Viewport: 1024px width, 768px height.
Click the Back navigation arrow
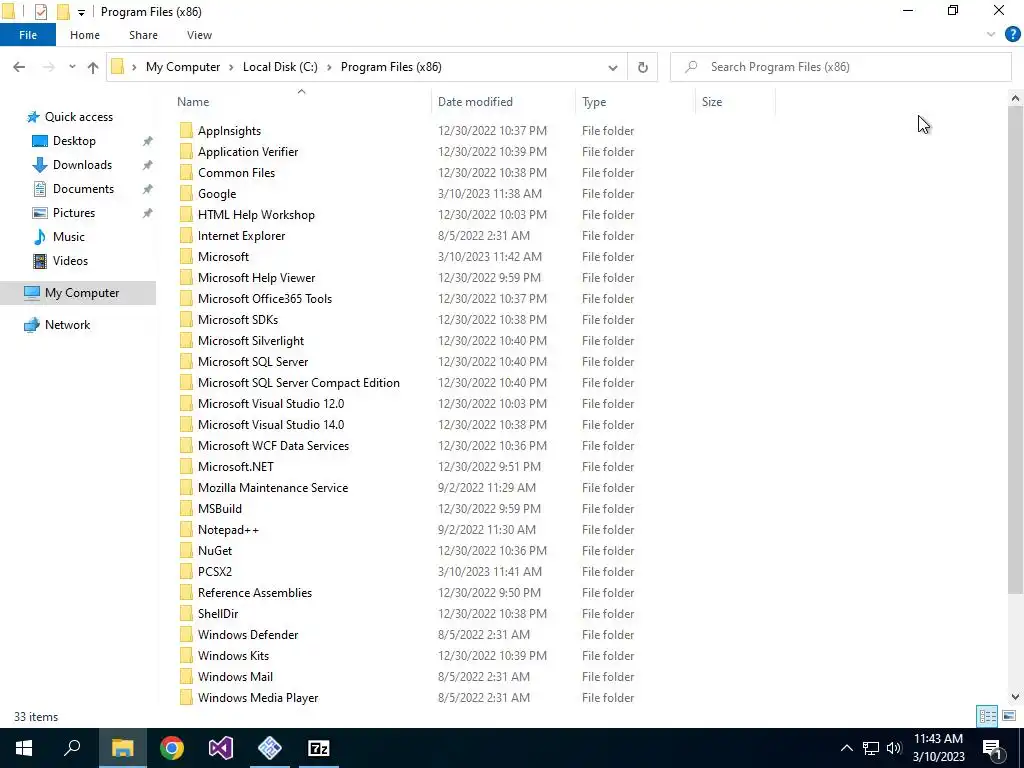coord(19,67)
